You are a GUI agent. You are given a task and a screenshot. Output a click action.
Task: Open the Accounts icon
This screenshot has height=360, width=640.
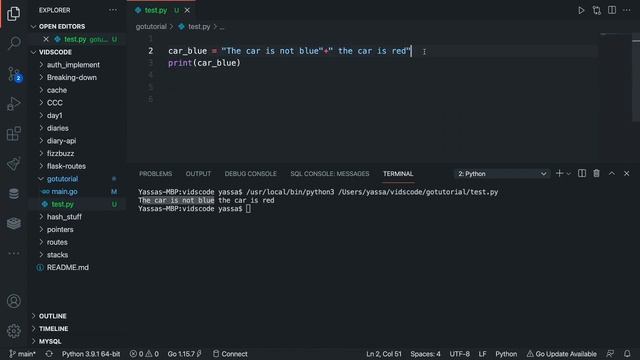pos(13,301)
